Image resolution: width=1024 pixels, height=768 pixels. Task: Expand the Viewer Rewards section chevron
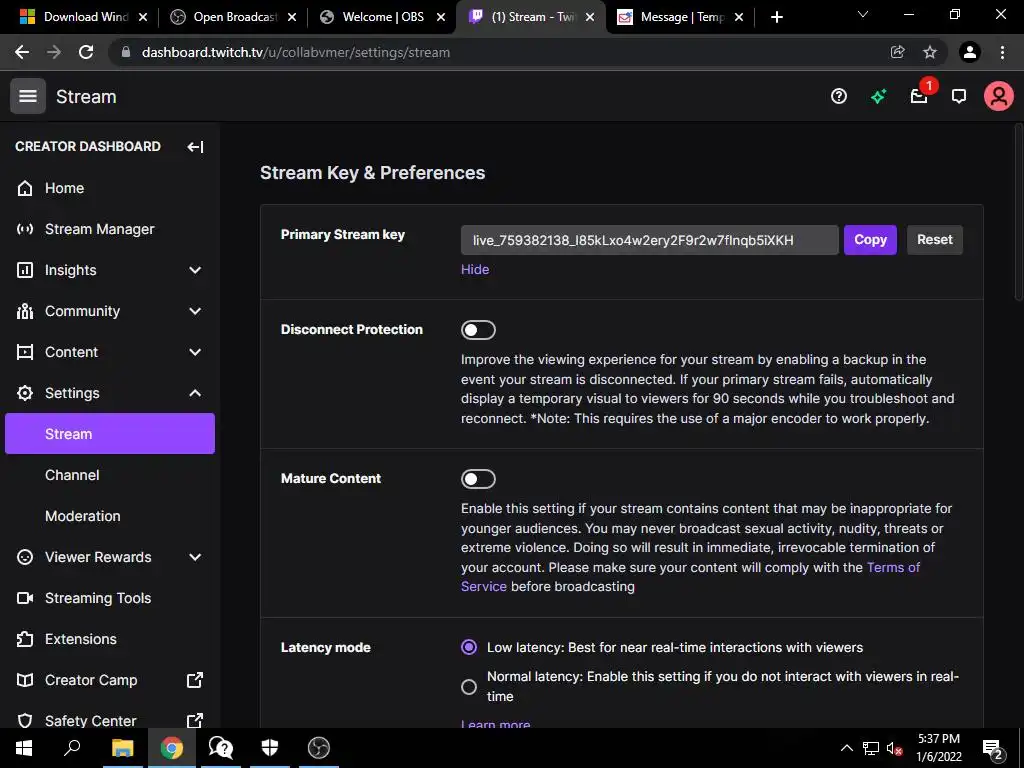coord(195,557)
